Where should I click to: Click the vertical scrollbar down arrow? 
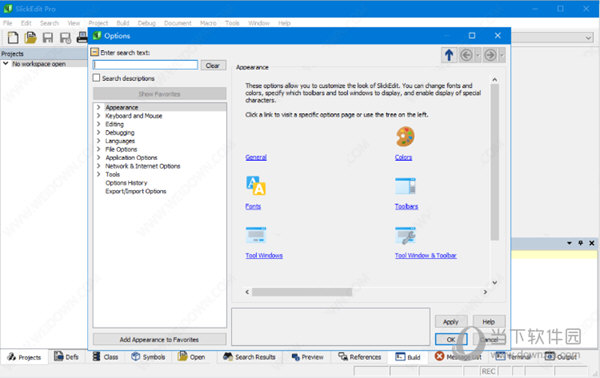click(494, 282)
